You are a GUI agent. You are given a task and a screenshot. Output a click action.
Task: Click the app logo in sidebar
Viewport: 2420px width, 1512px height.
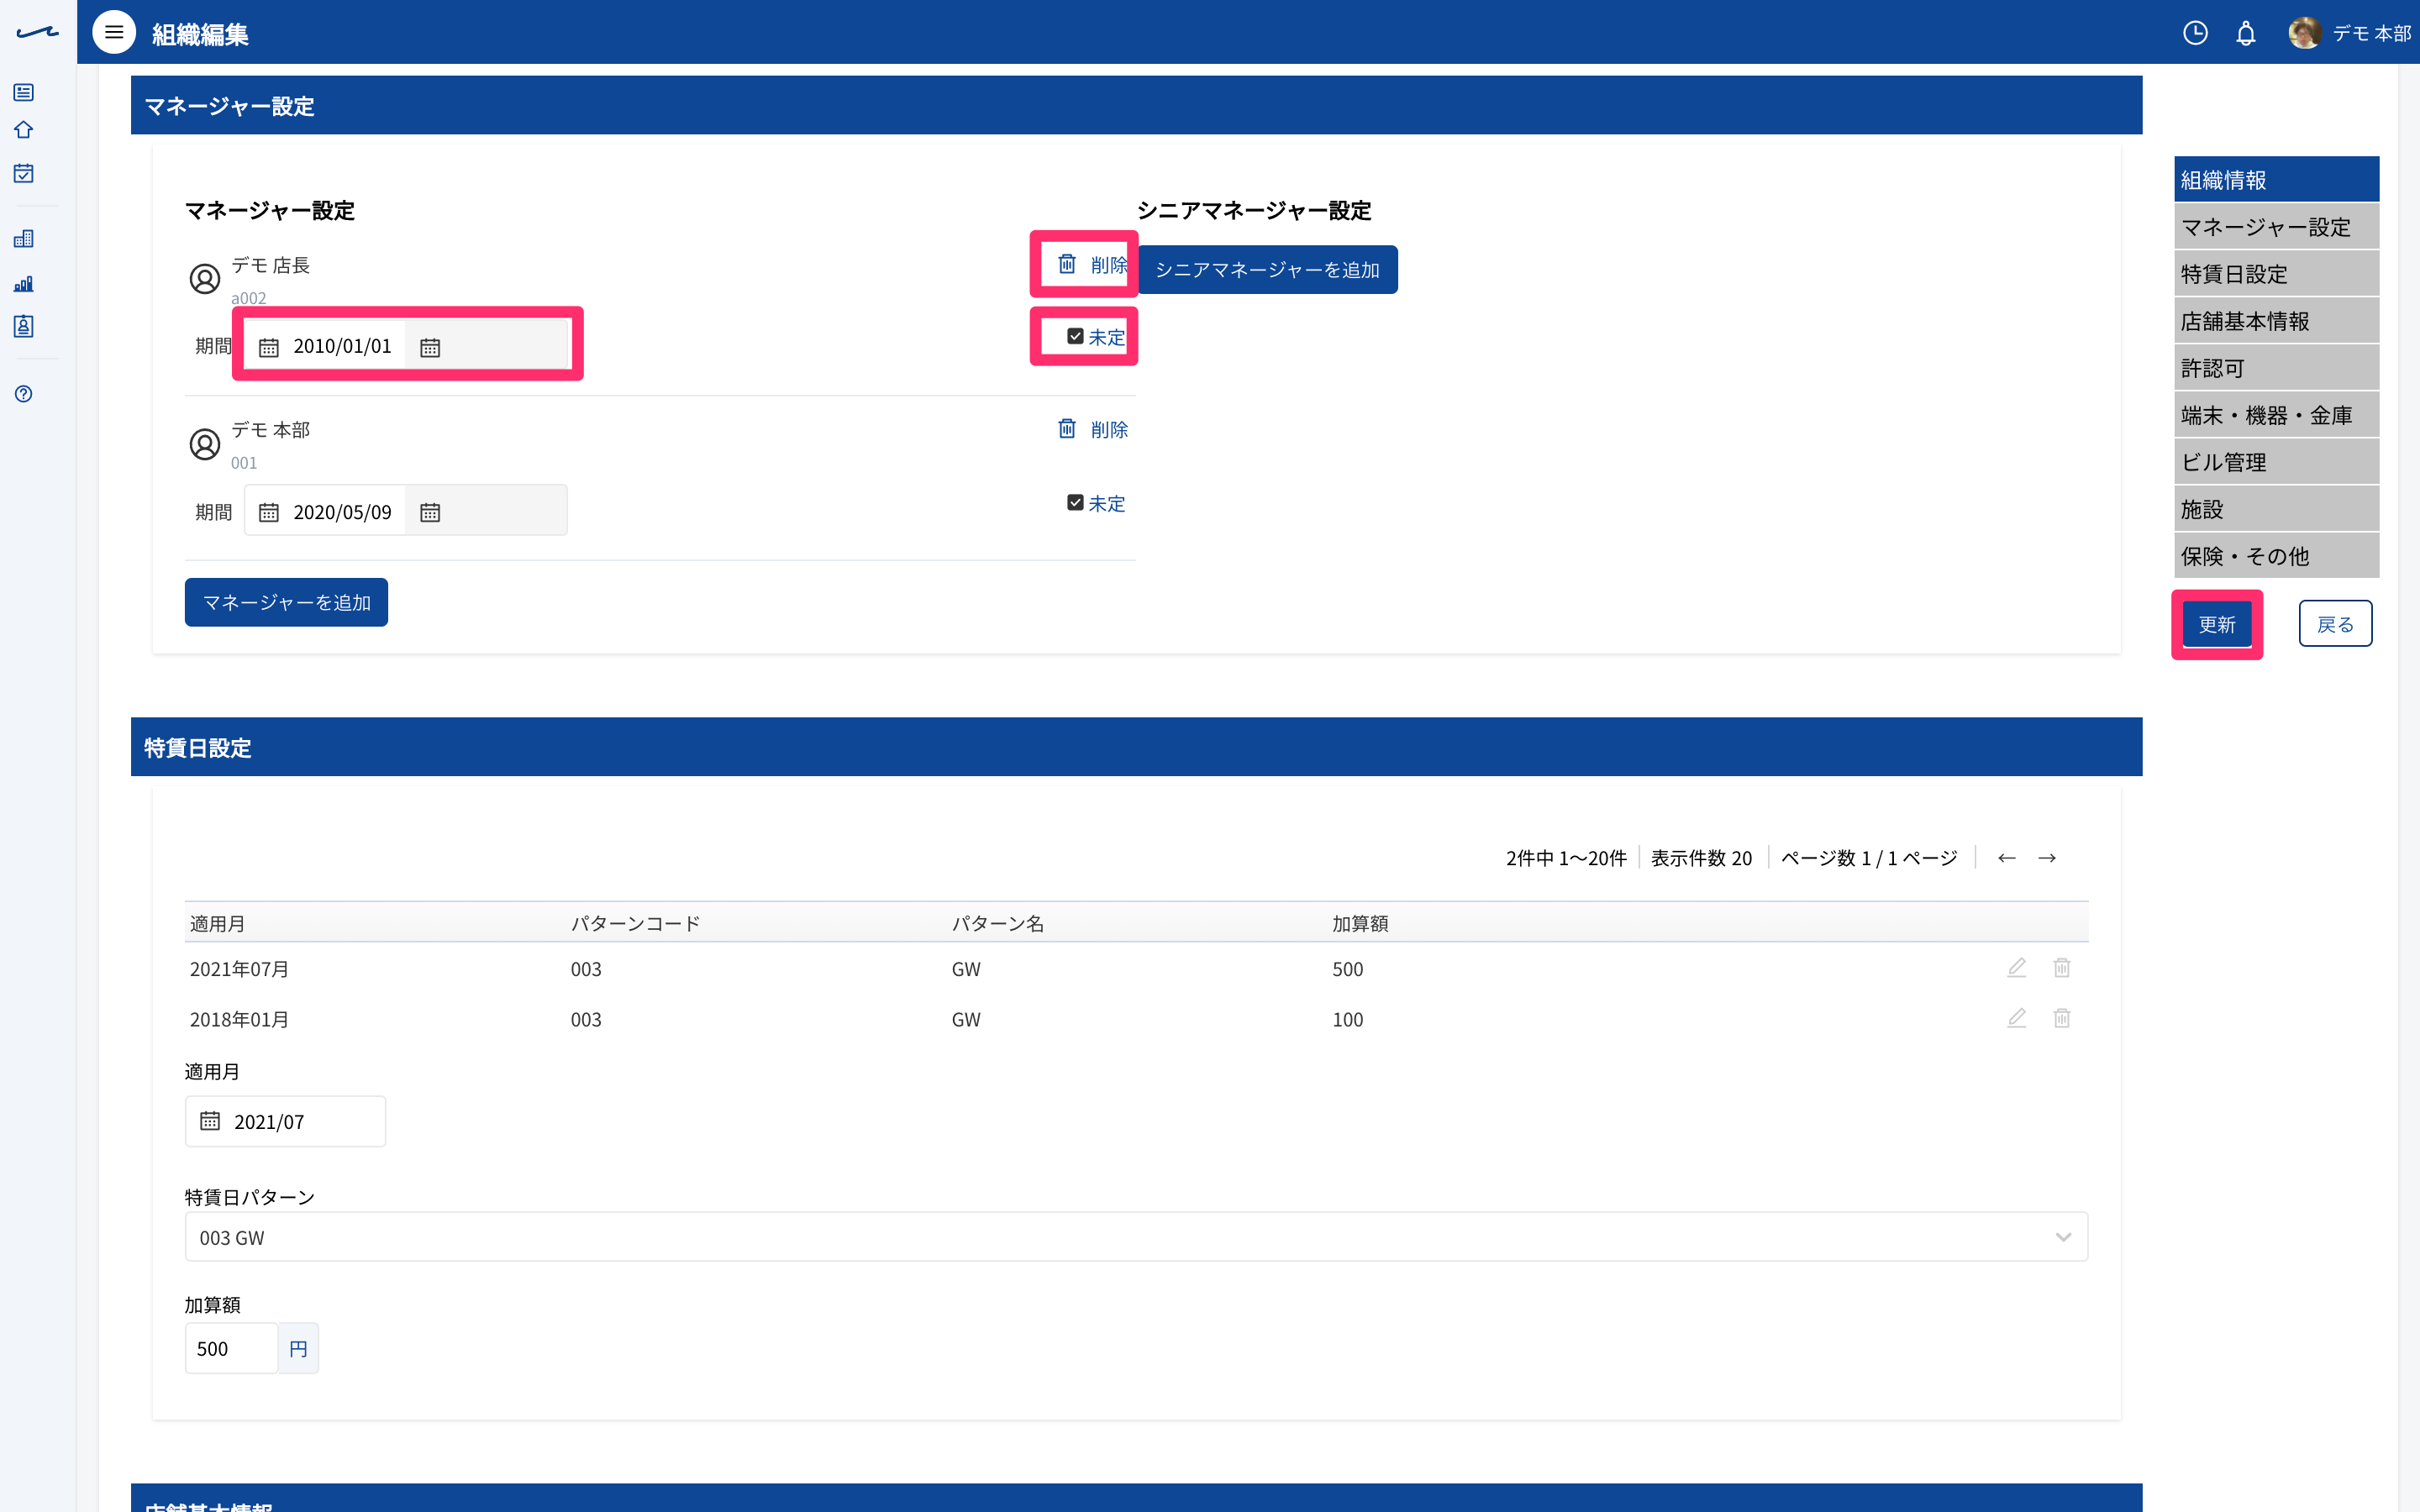tap(38, 33)
